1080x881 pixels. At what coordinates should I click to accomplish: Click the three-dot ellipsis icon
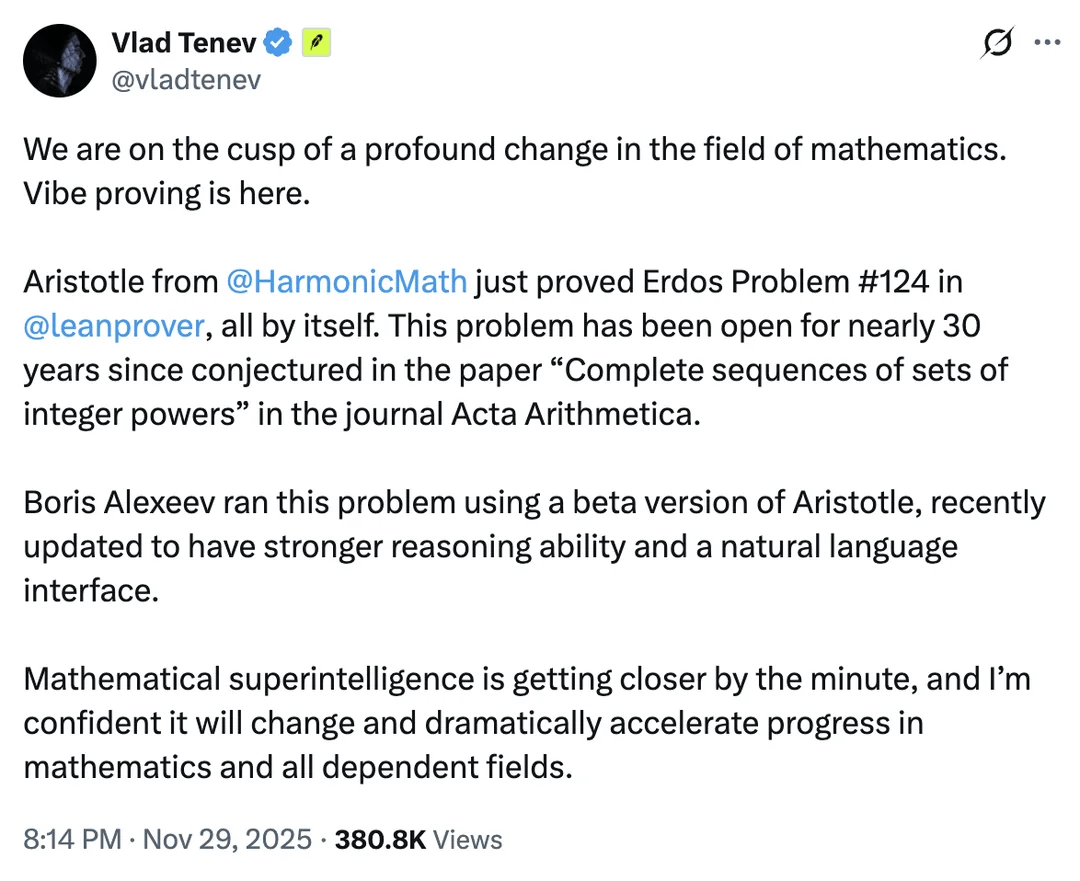click(x=1047, y=42)
